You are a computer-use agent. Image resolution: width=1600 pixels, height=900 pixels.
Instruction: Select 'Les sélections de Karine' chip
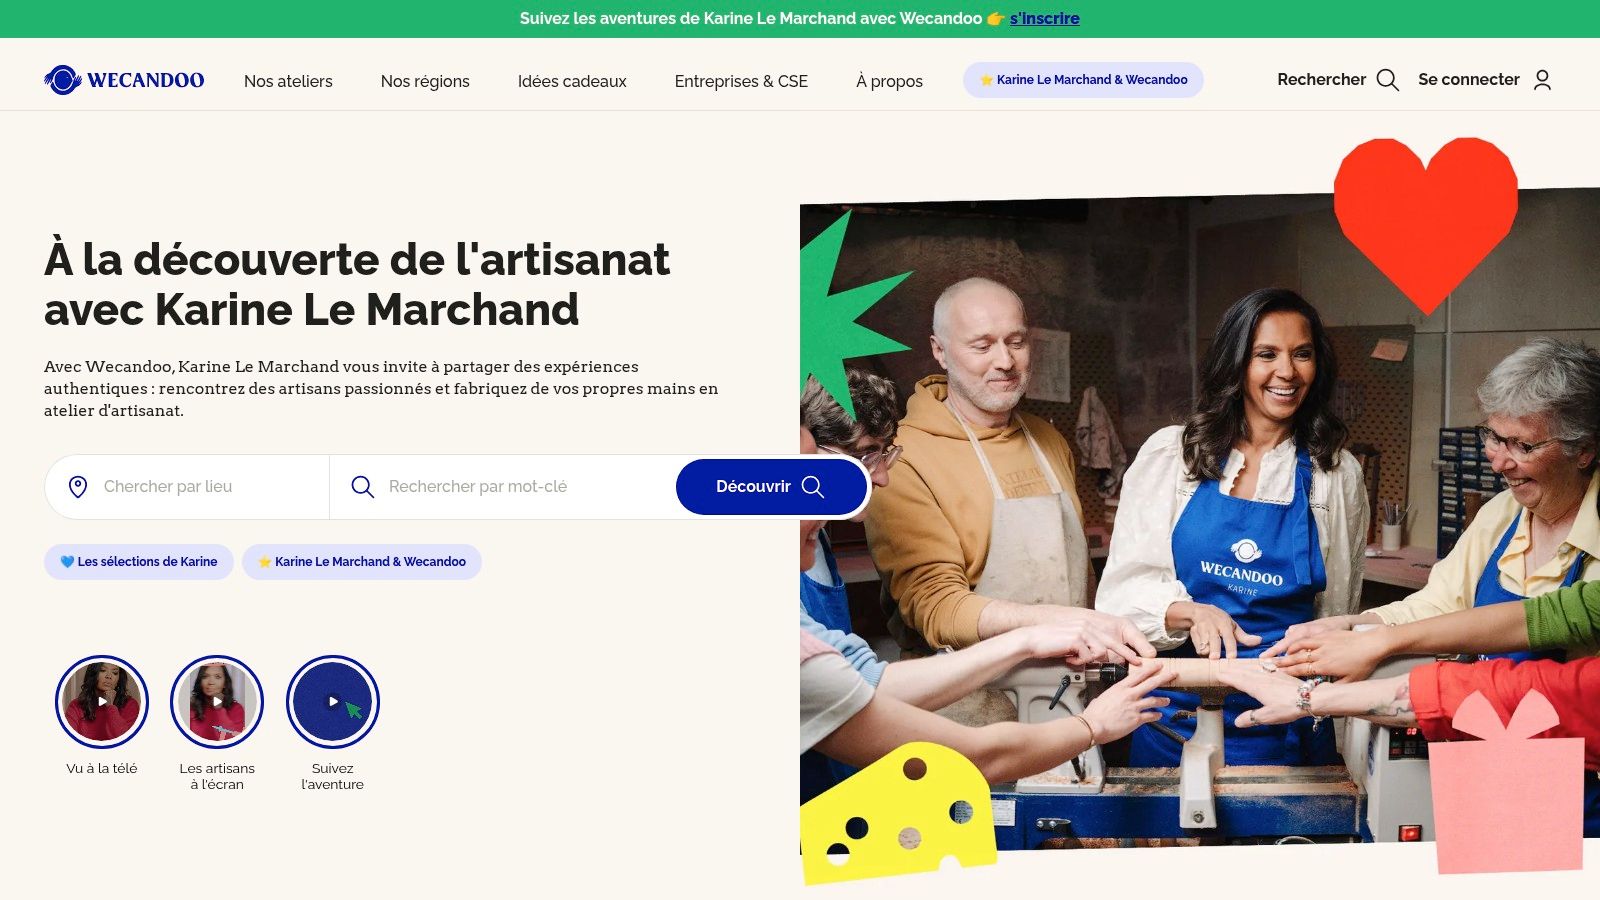click(x=139, y=562)
